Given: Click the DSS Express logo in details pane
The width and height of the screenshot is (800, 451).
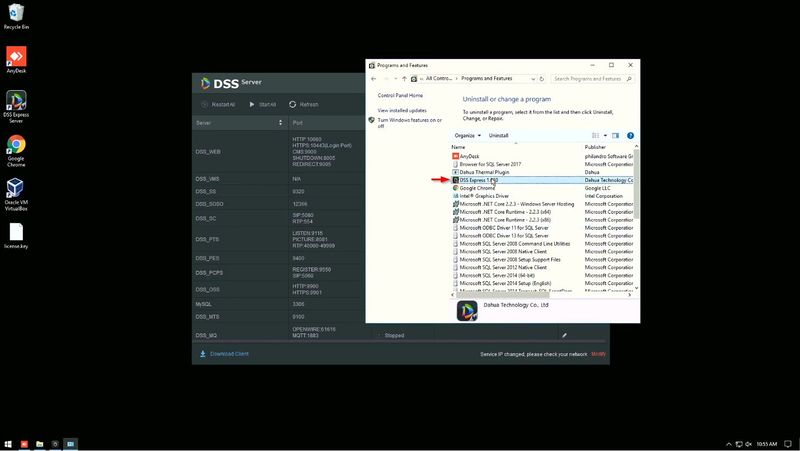Looking at the screenshot, I should click(x=467, y=311).
